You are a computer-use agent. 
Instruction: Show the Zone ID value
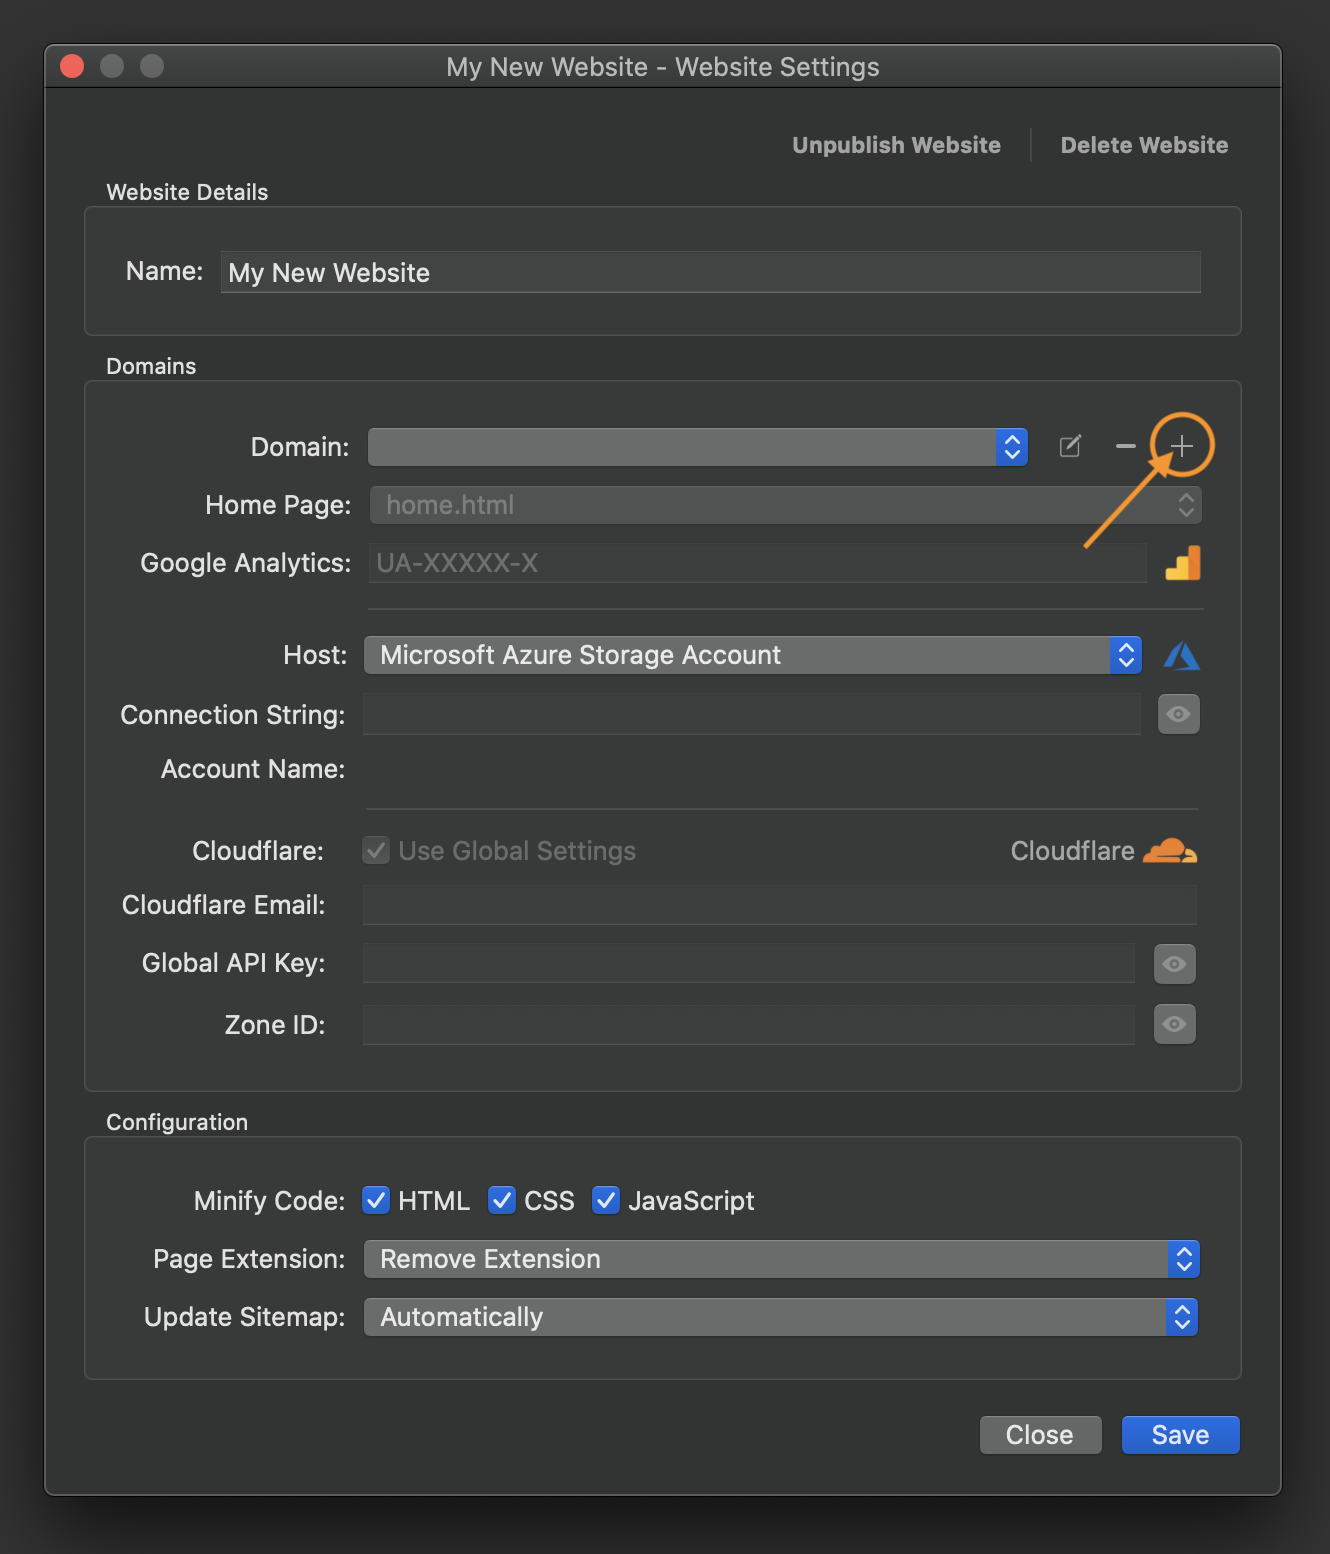point(1174,1024)
